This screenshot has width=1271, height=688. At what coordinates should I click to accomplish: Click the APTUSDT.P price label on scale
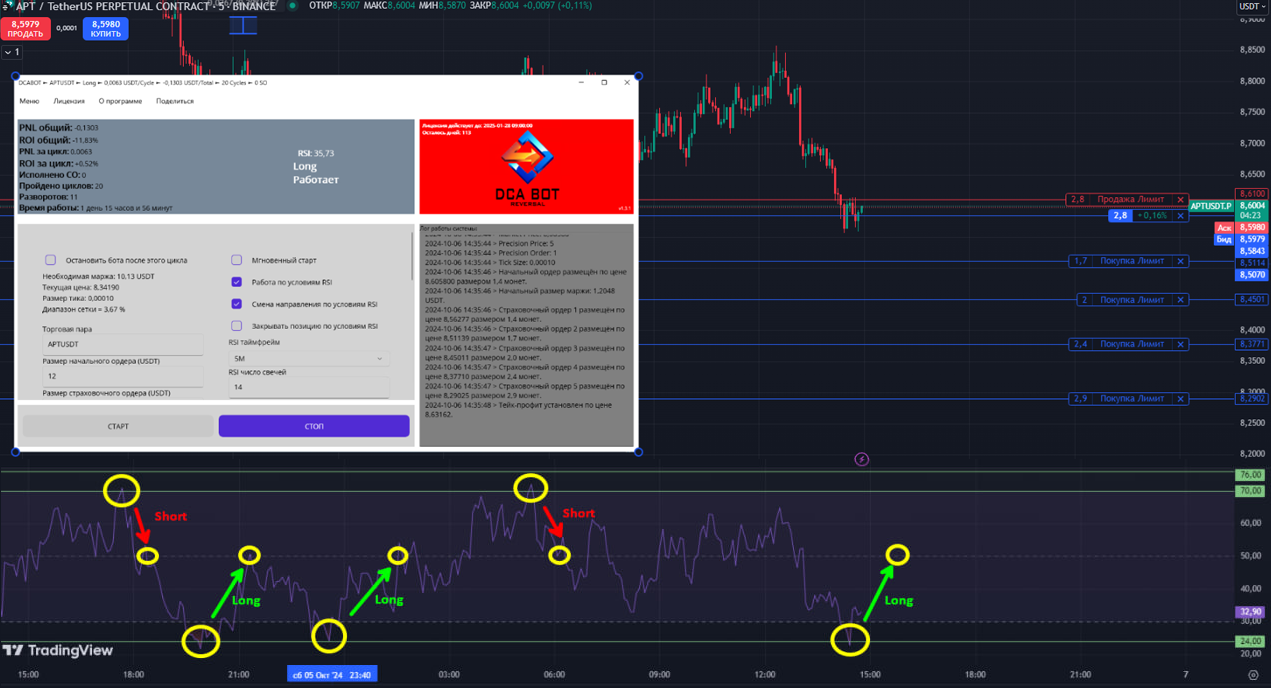1211,206
